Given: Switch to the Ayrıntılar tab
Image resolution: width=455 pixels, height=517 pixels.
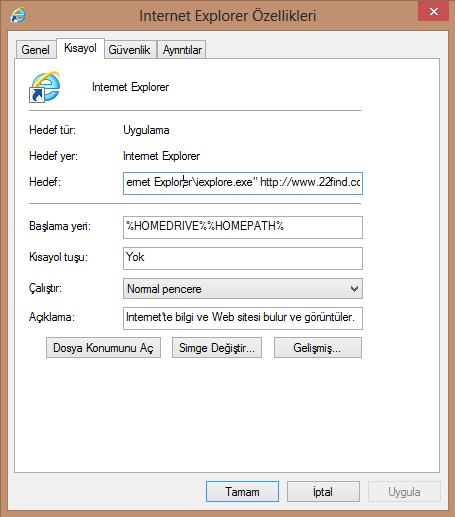Looking at the screenshot, I should (182, 50).
